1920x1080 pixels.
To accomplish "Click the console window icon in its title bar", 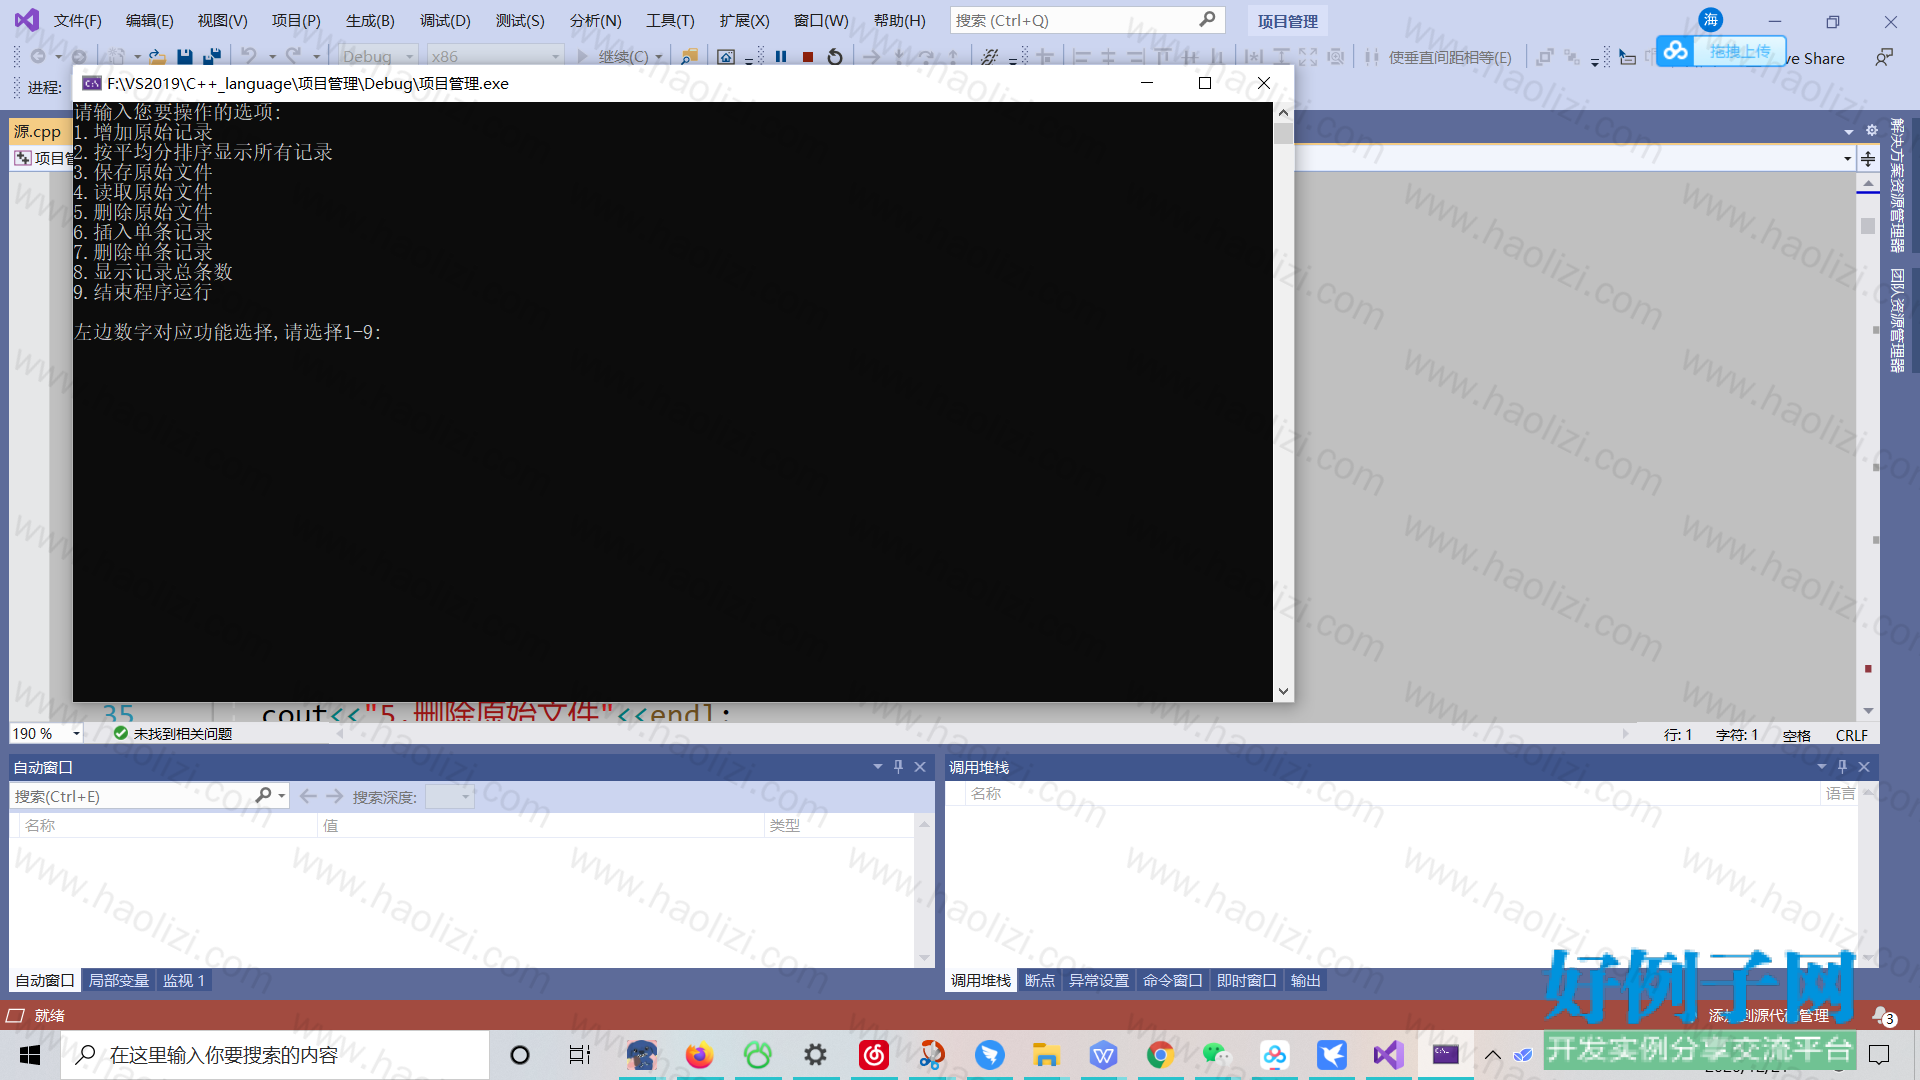I will tap(92, 83).
